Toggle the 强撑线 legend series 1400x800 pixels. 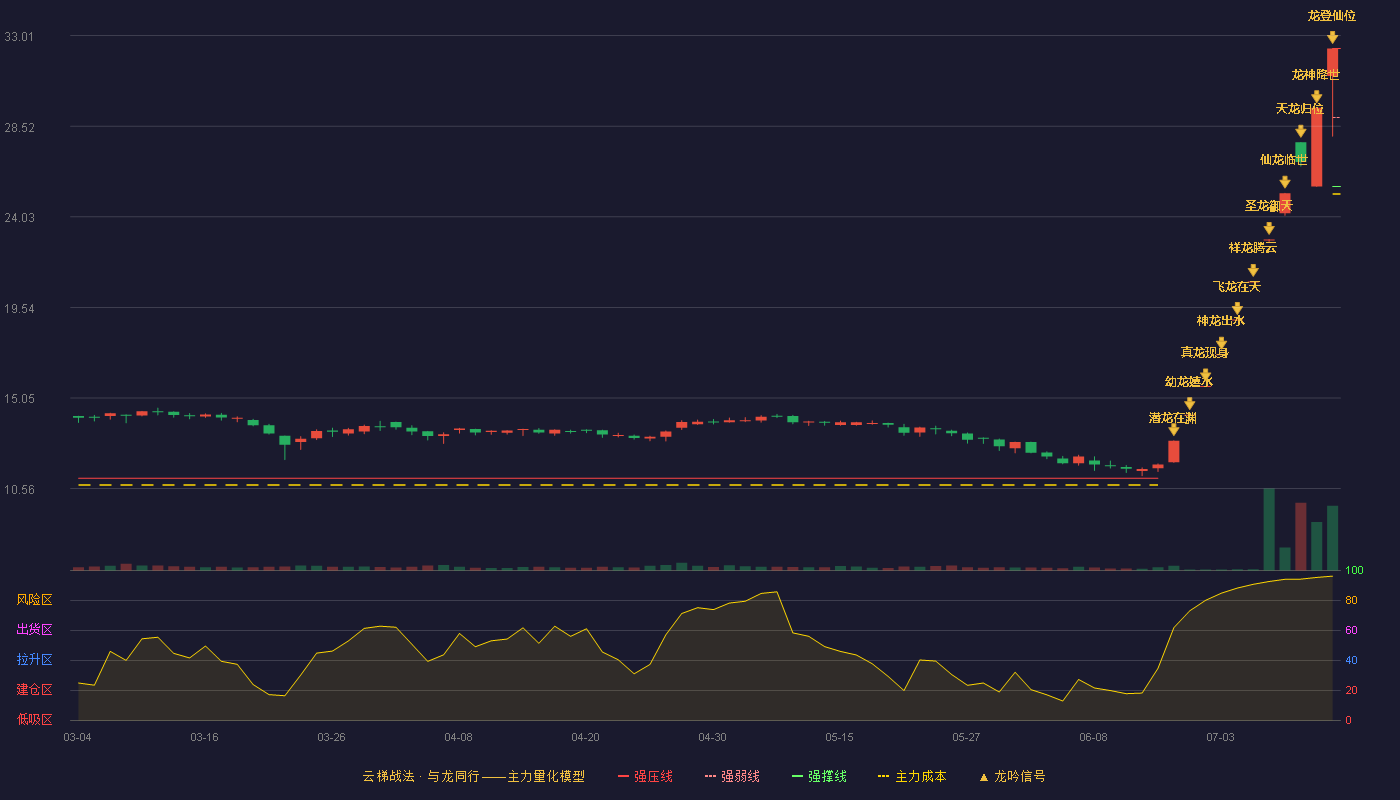[x=819, y=776]
